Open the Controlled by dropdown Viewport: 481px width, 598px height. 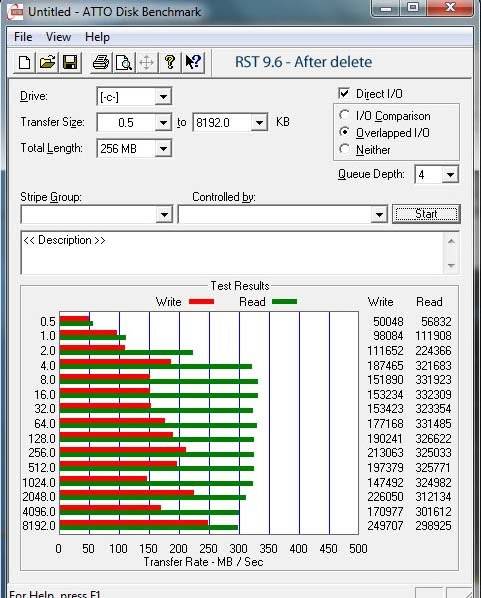pos(379,215)
